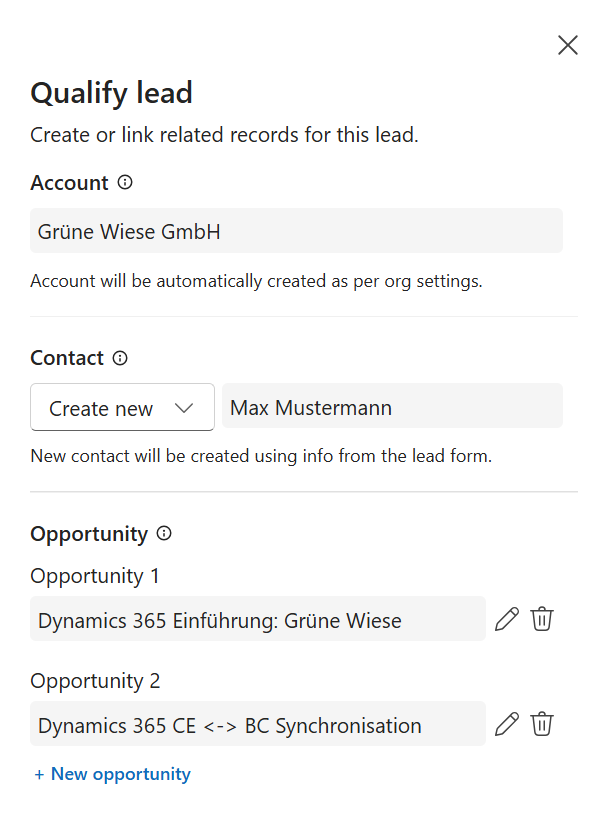Open the Contact info tooltip icon

[118, 358]
